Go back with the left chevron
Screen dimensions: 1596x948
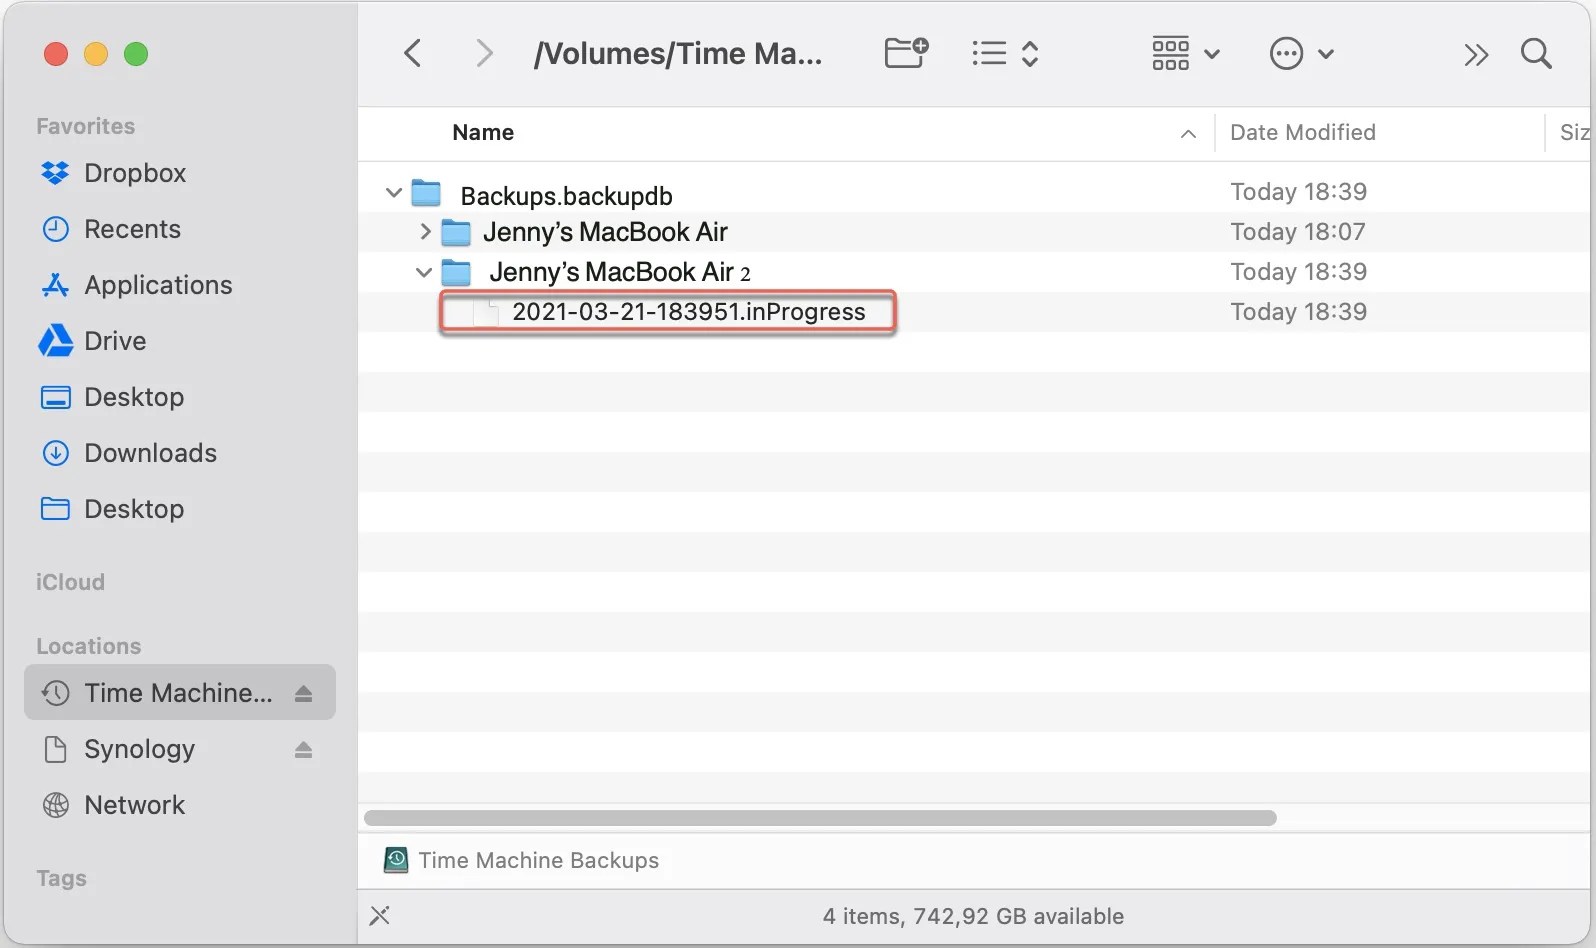tap(412, 53)
